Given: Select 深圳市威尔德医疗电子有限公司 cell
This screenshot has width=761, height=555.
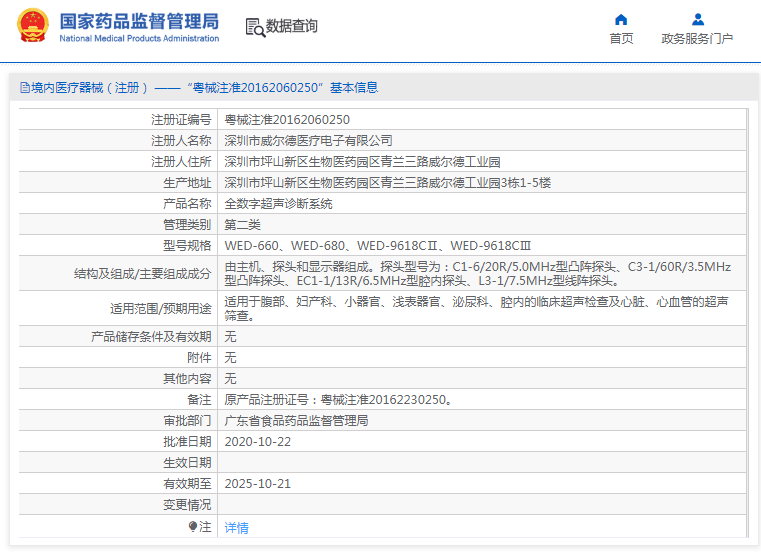Looking at the screenshot, I should [x=308, y=141].
